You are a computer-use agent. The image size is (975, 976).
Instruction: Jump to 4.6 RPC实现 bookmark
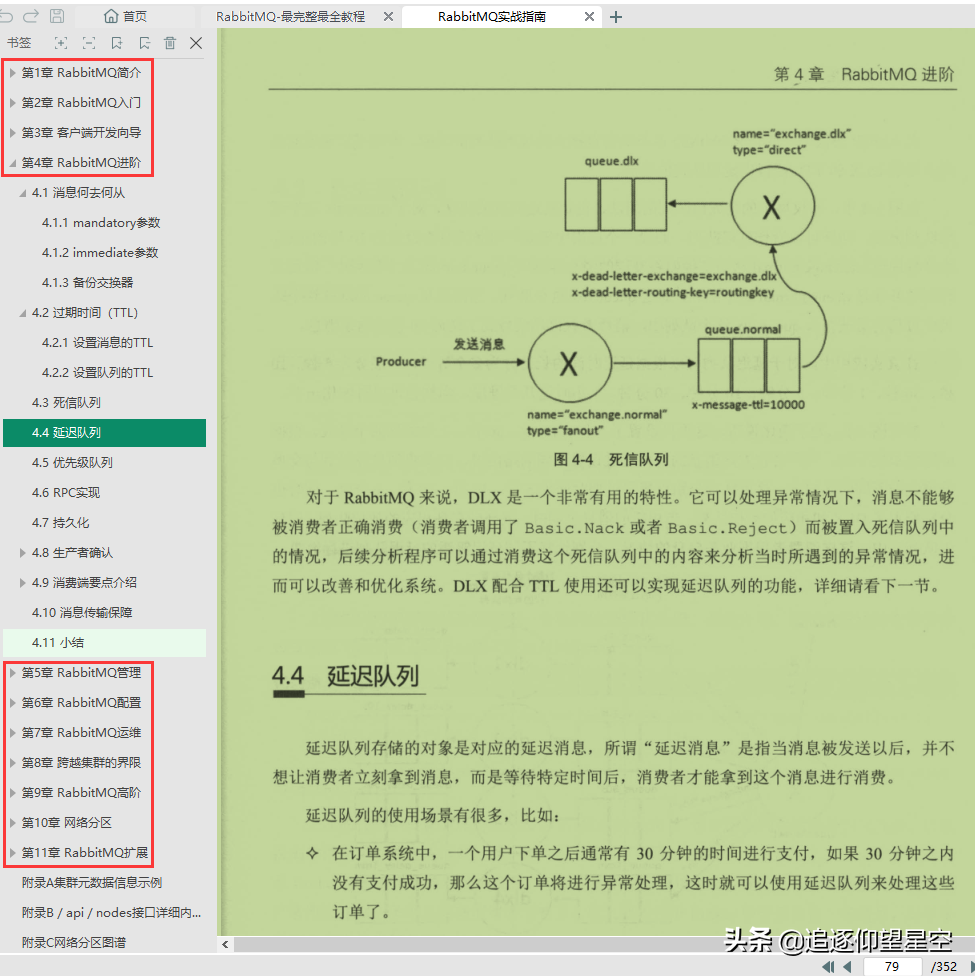click(65, 492)
